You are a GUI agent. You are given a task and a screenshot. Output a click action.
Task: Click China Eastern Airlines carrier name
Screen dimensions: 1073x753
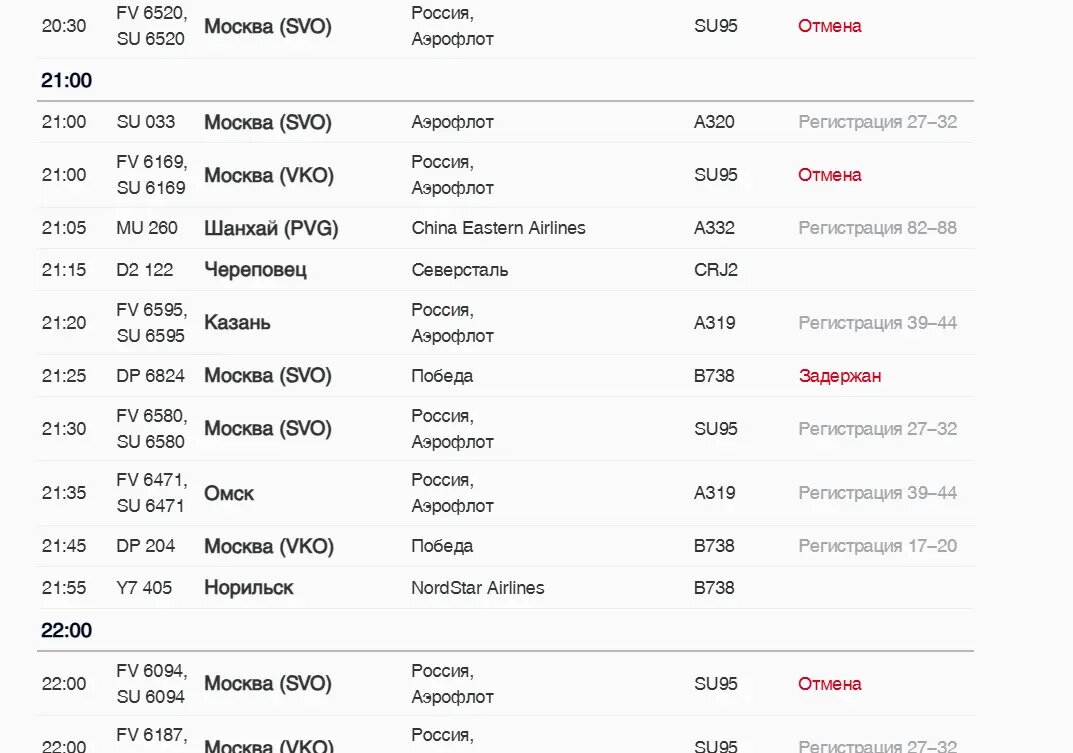coord(498,228)
